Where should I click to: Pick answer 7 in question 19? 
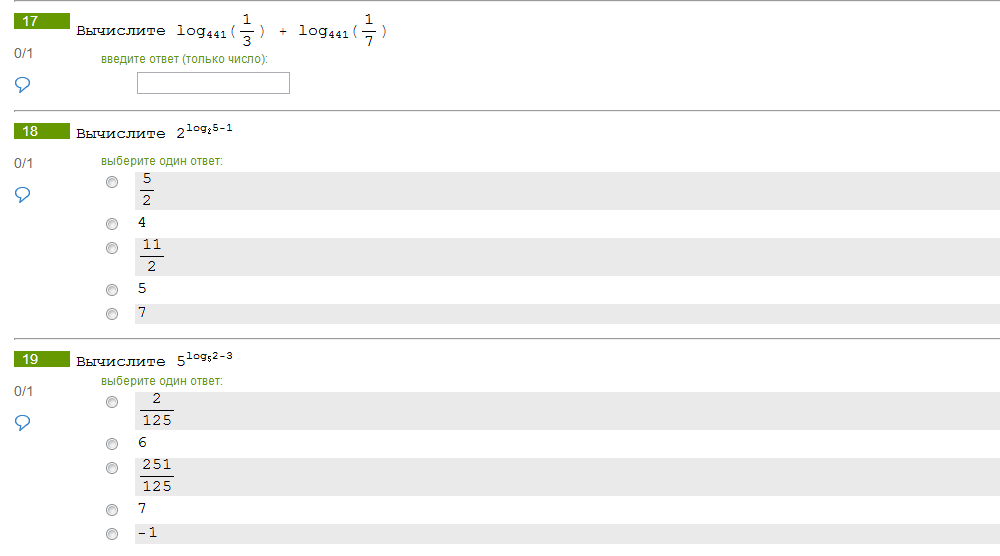[112, 510]
